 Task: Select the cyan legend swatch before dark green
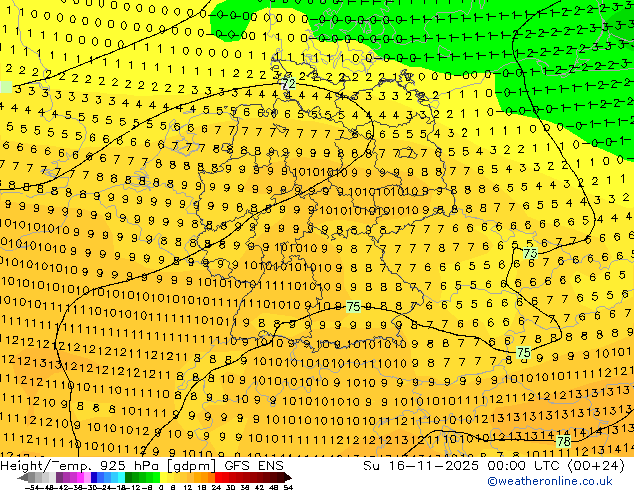tap(122, 477)
